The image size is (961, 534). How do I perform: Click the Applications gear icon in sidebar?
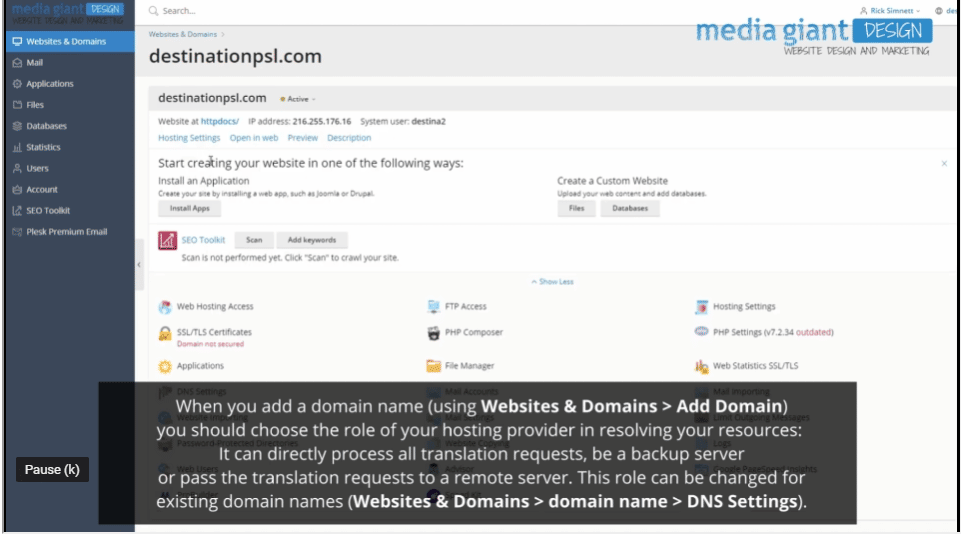coord(17,83)
